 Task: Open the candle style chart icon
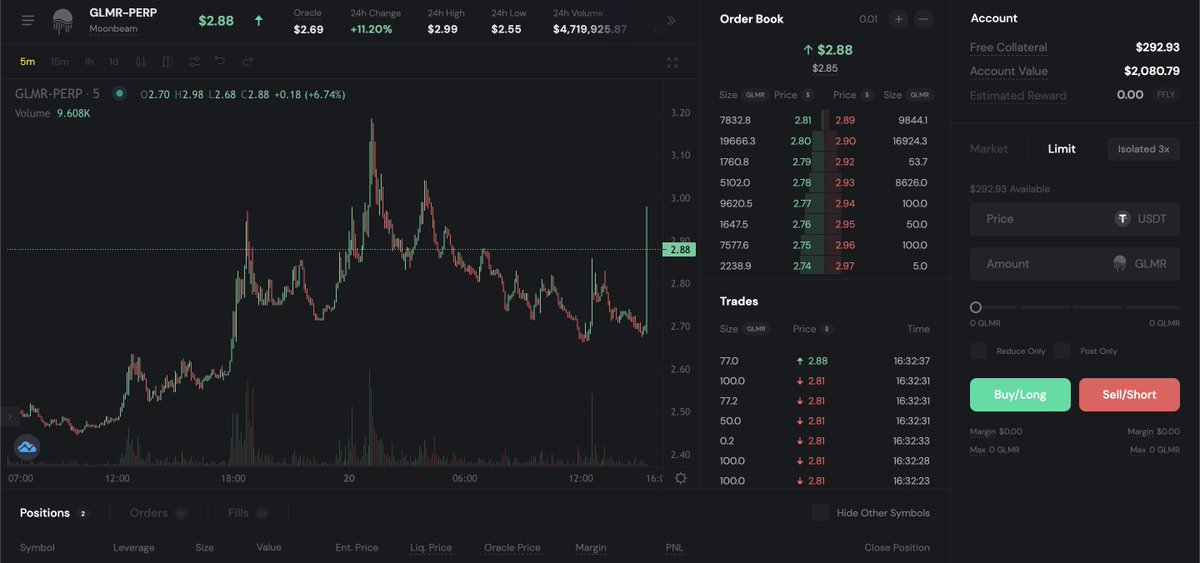(x=141, y=62)
